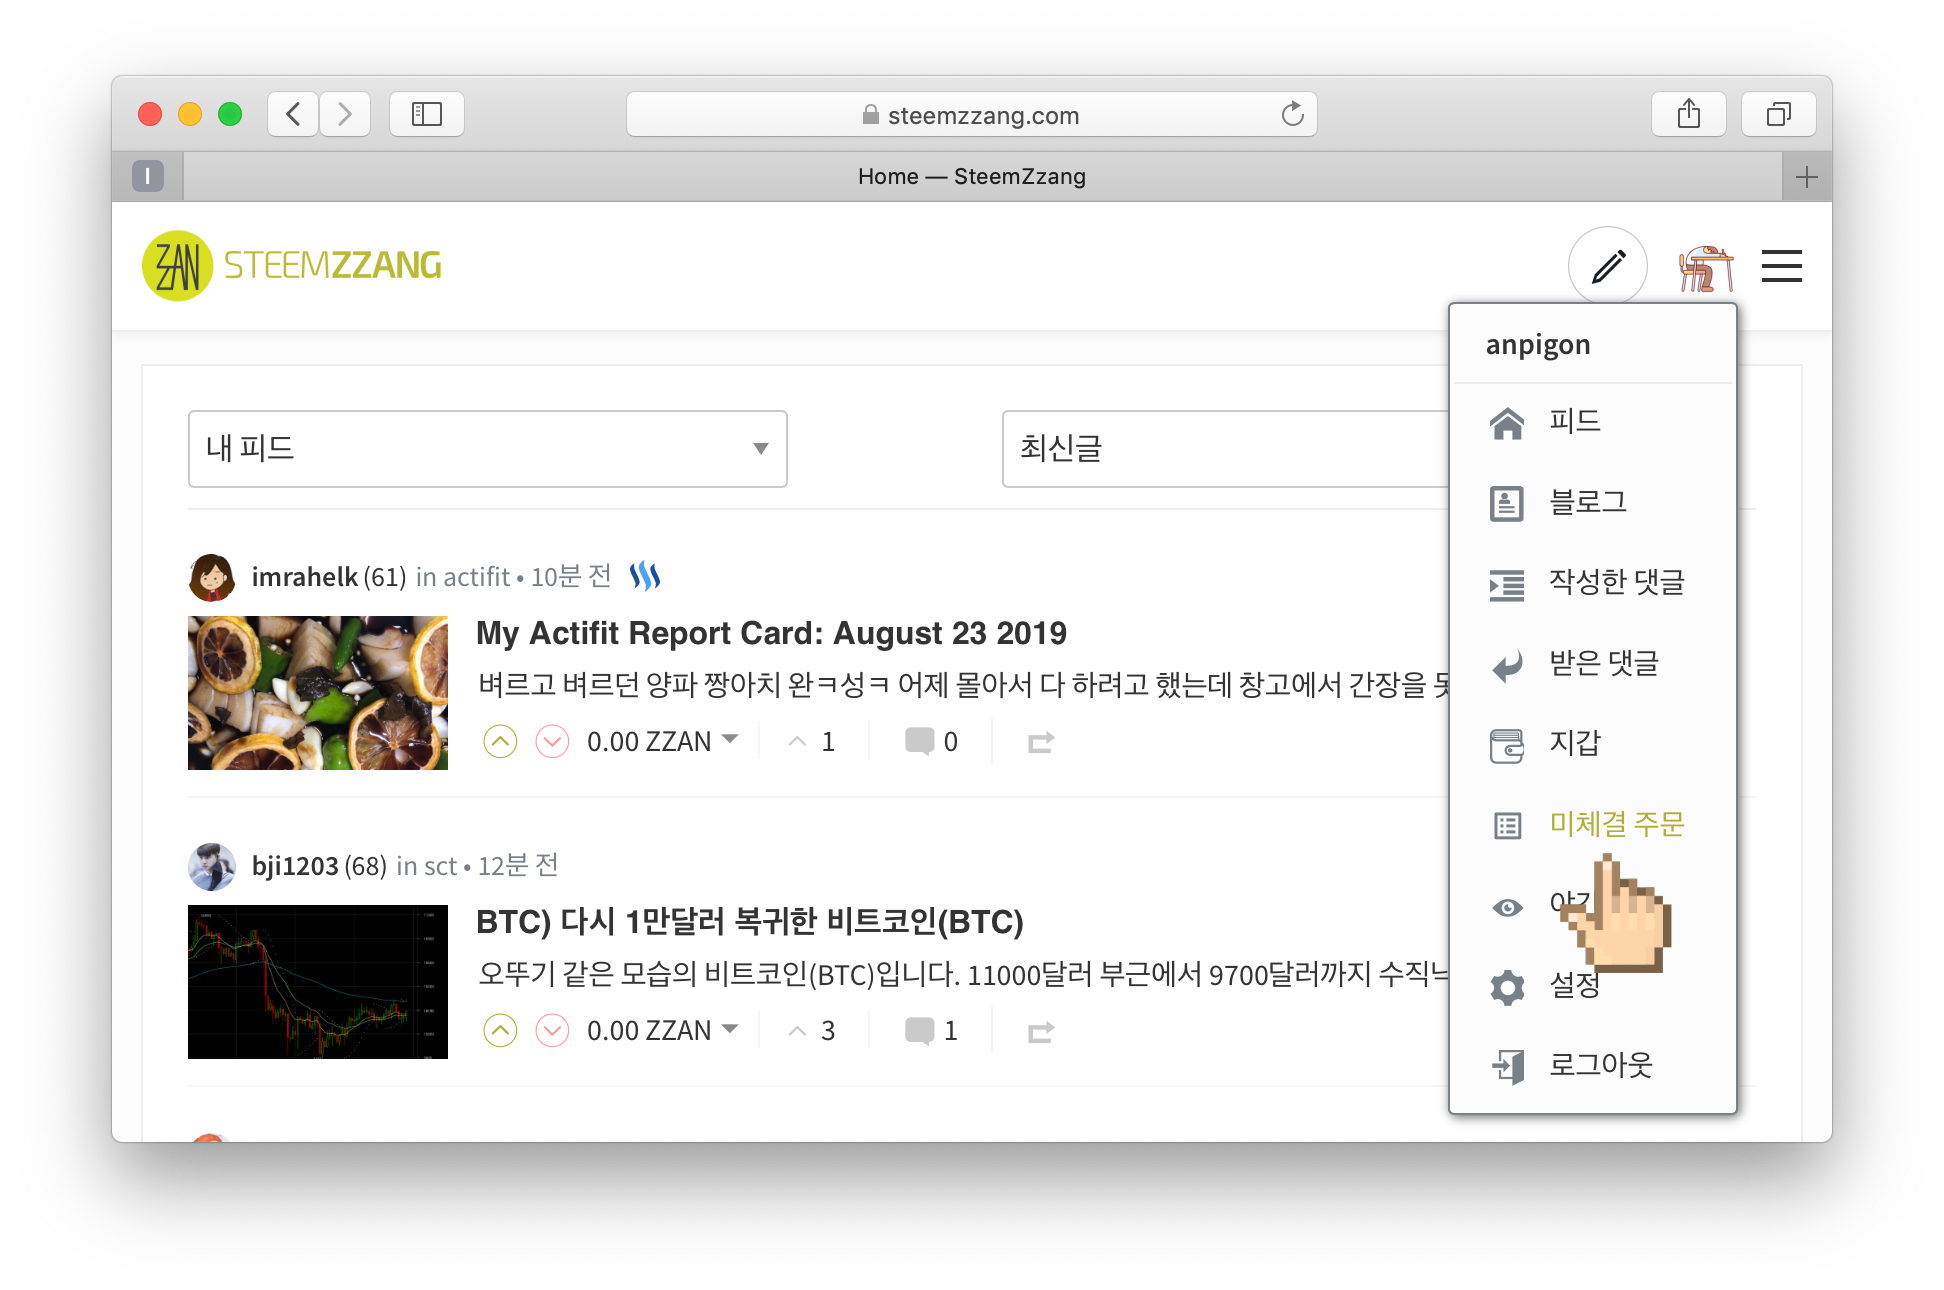Visit bji1203's profile link

tap(295, 866)
